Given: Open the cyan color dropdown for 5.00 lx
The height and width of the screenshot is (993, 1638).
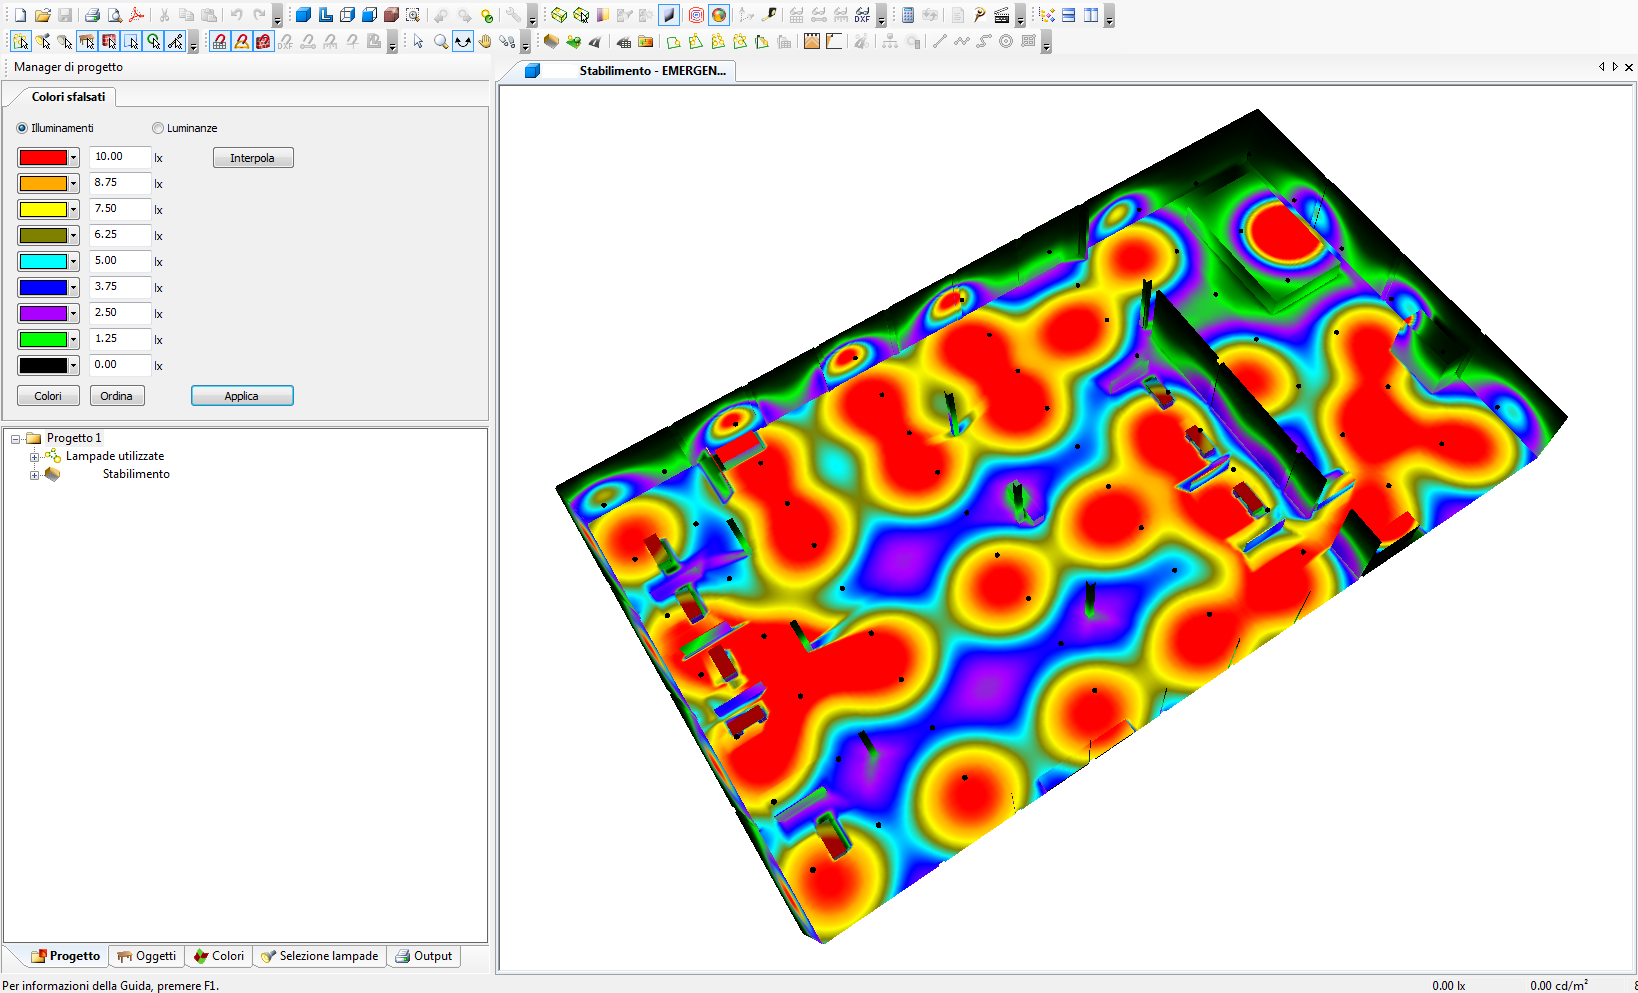Looking at the screenshot, I should pos(73,262).
